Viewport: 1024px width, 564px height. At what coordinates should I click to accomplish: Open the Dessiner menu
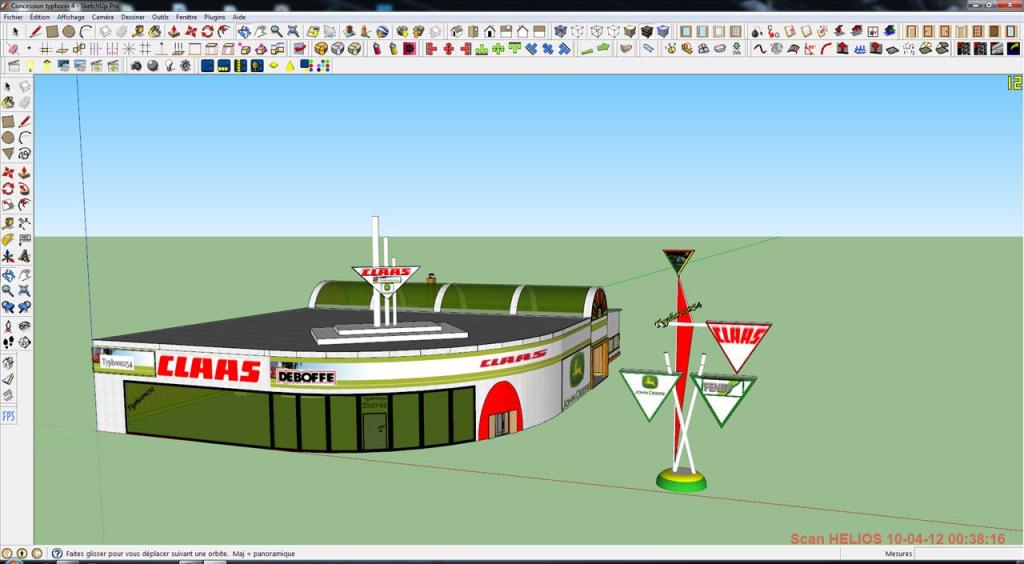[133, 17]
